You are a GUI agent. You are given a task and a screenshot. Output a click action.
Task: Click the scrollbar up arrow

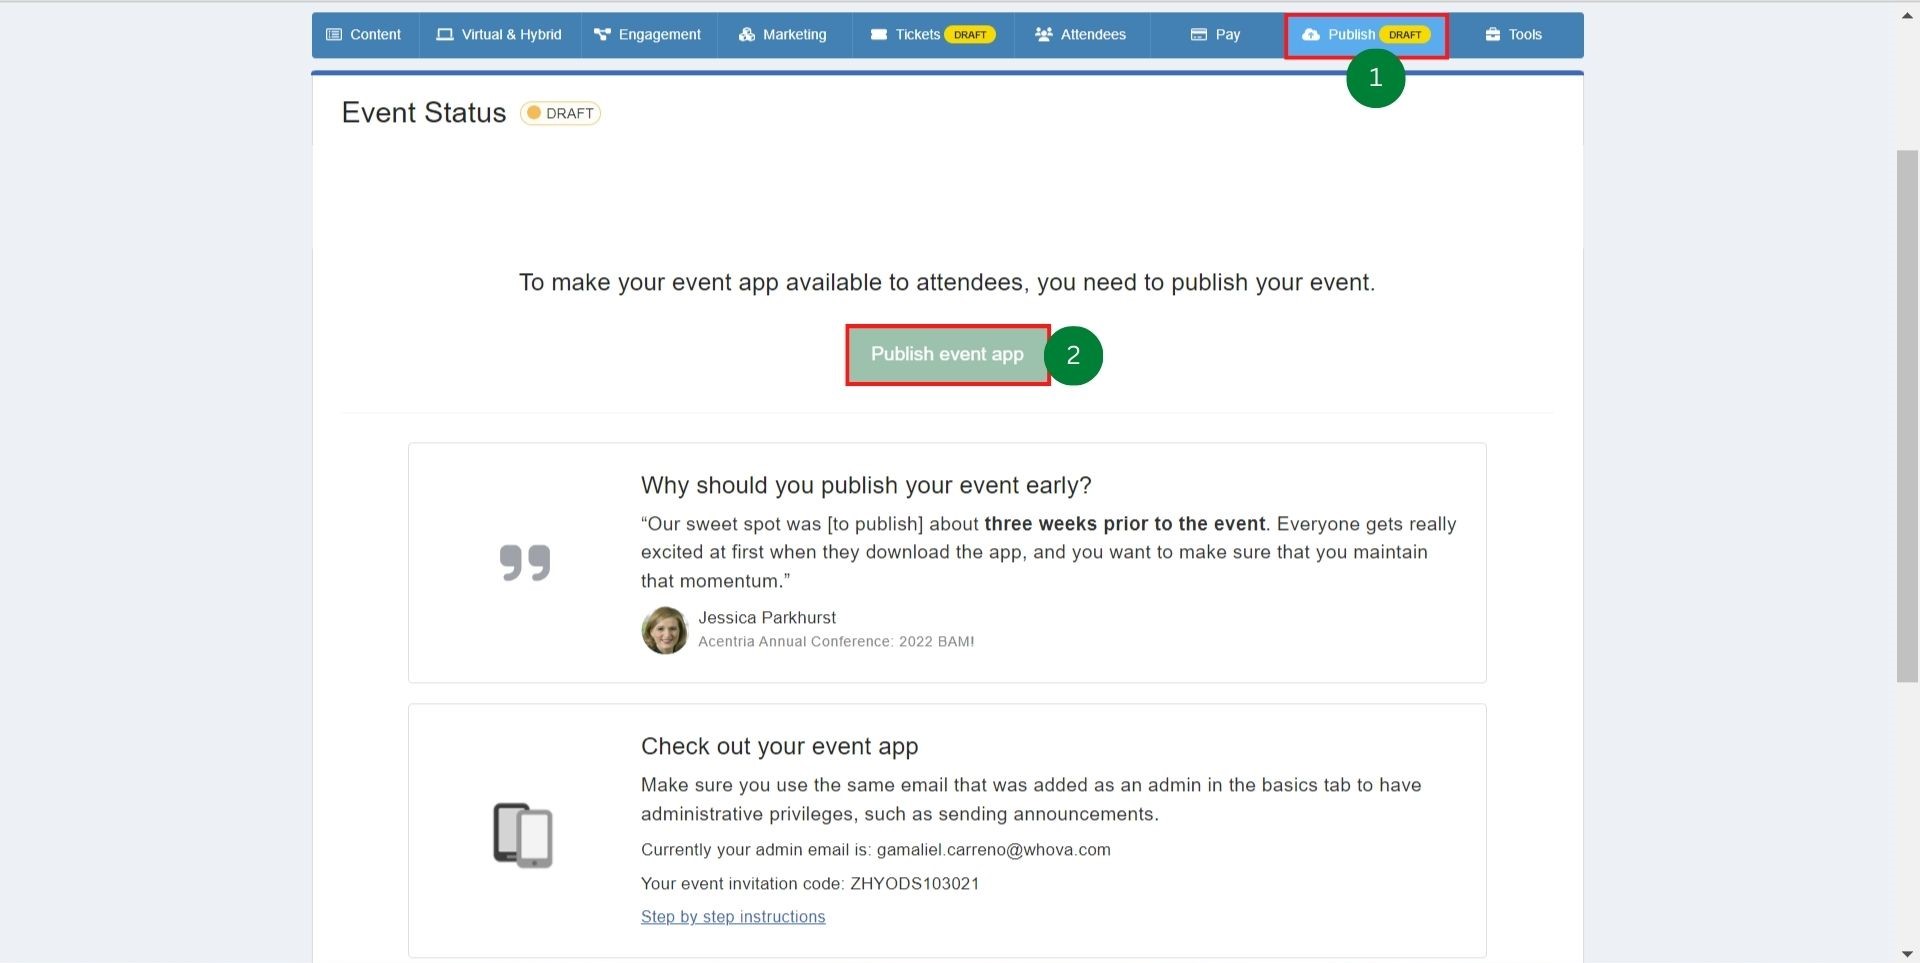click(x=1907, y=15)
